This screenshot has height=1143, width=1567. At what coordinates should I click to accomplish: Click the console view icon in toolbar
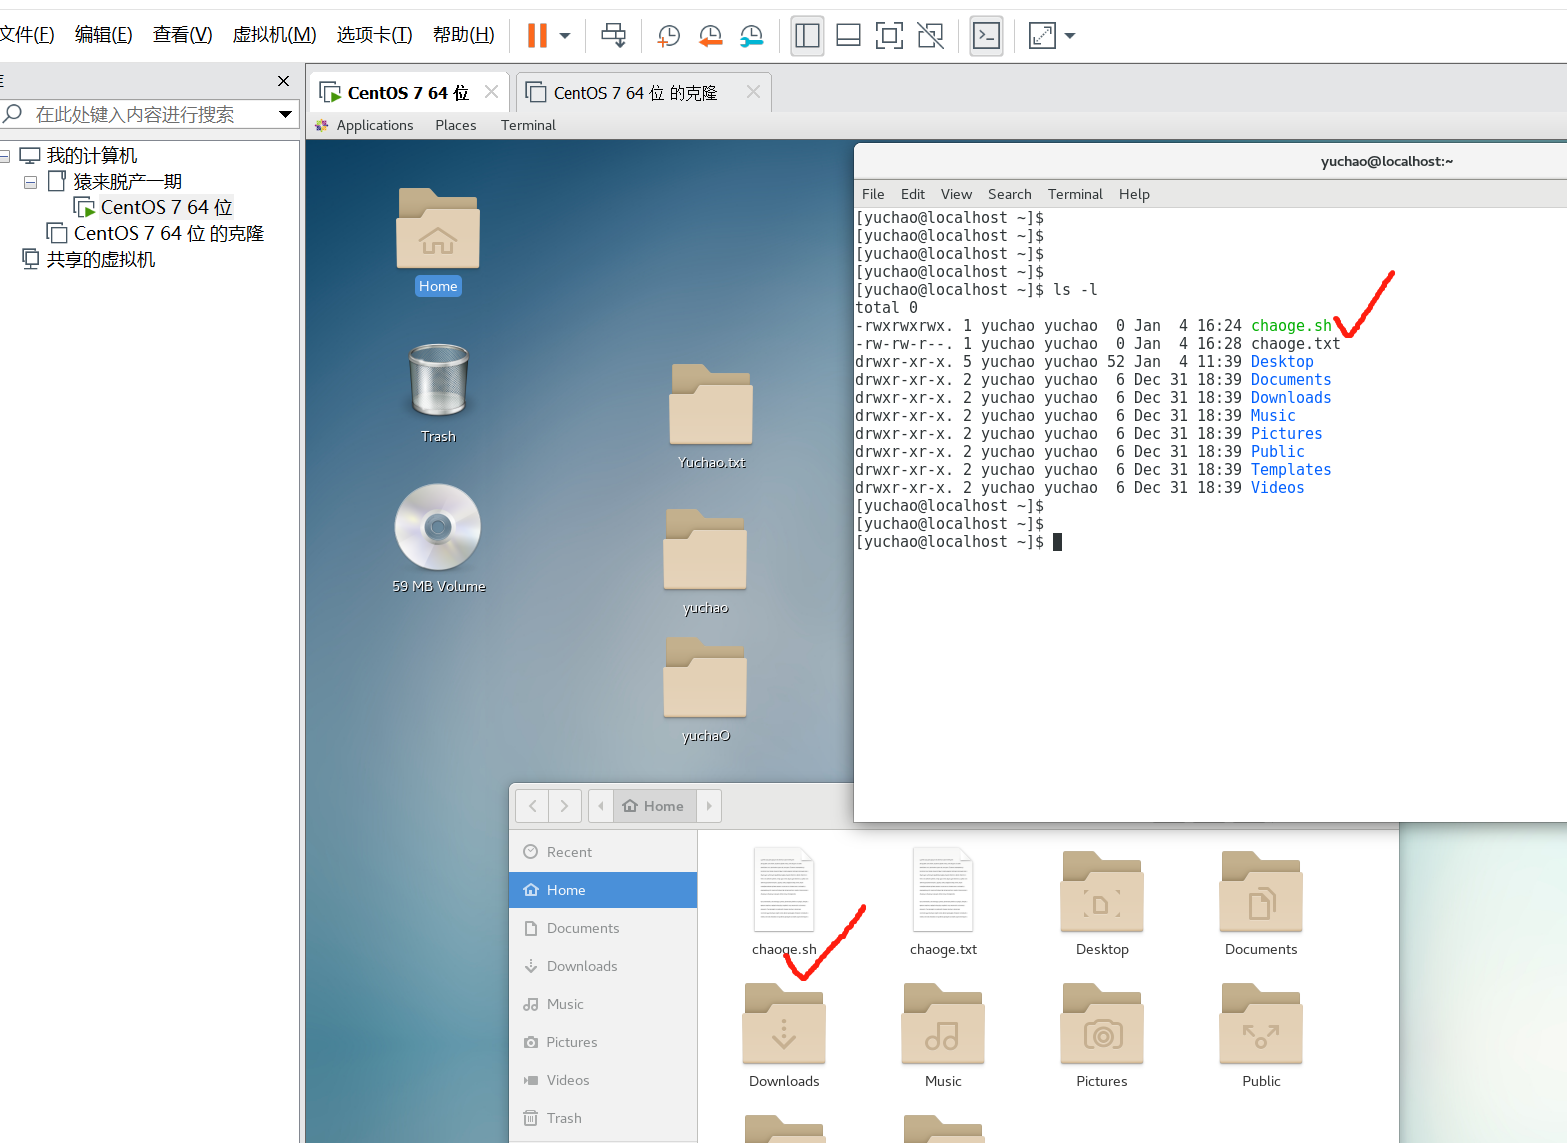986,36
